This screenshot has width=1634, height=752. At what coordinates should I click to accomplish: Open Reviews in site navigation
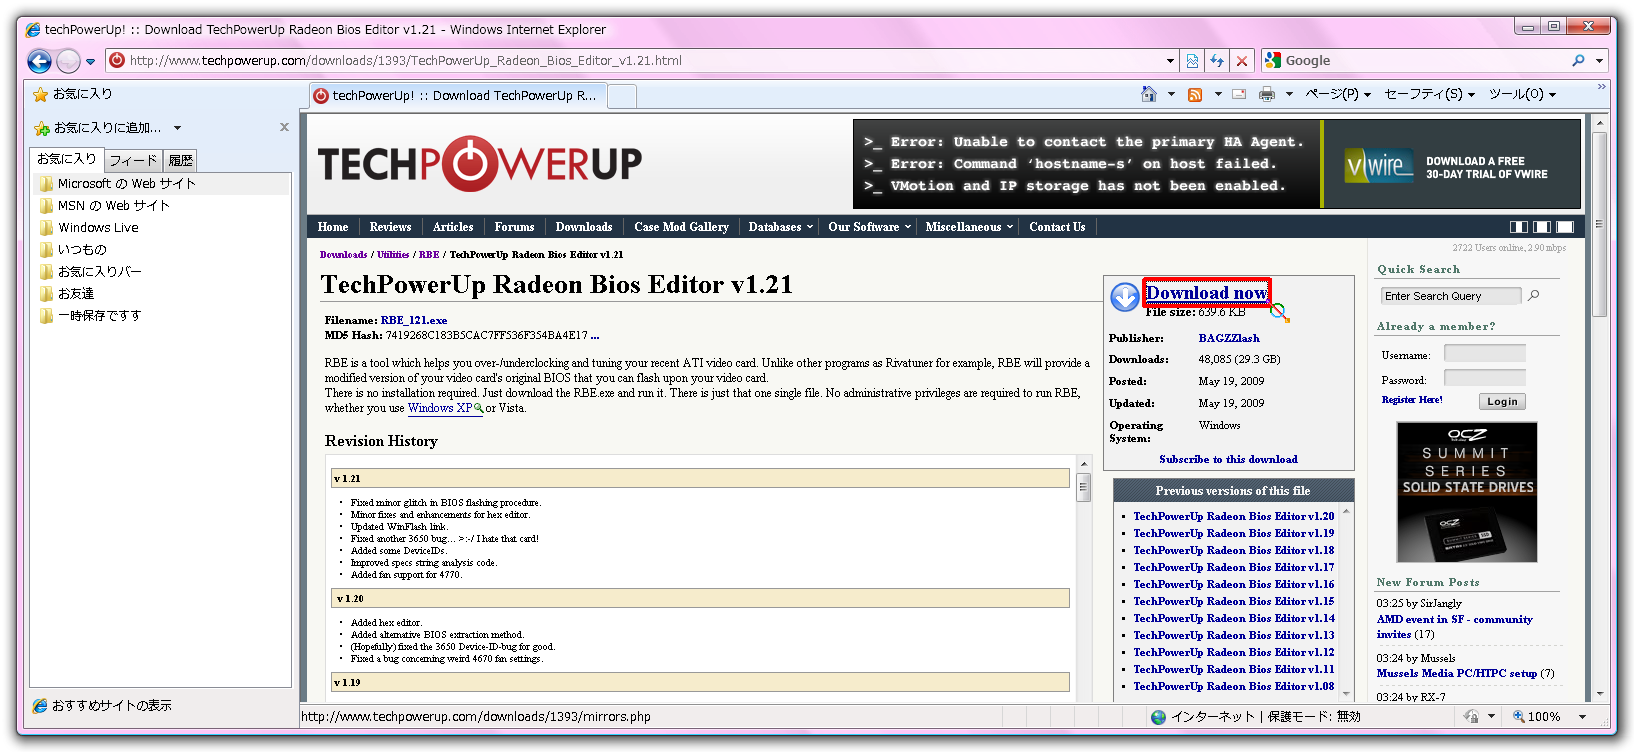point(390,227)
